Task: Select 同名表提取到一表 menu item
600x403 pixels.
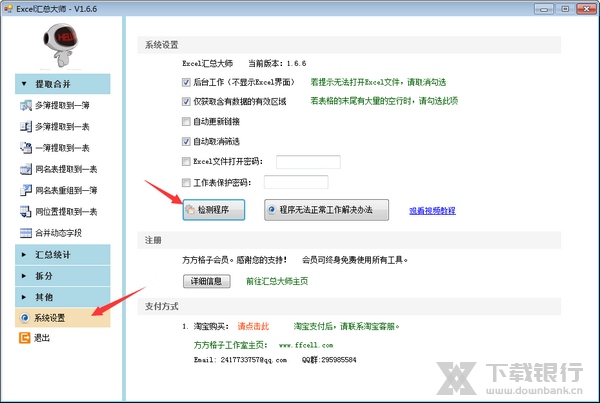Action: pos(66,169)
